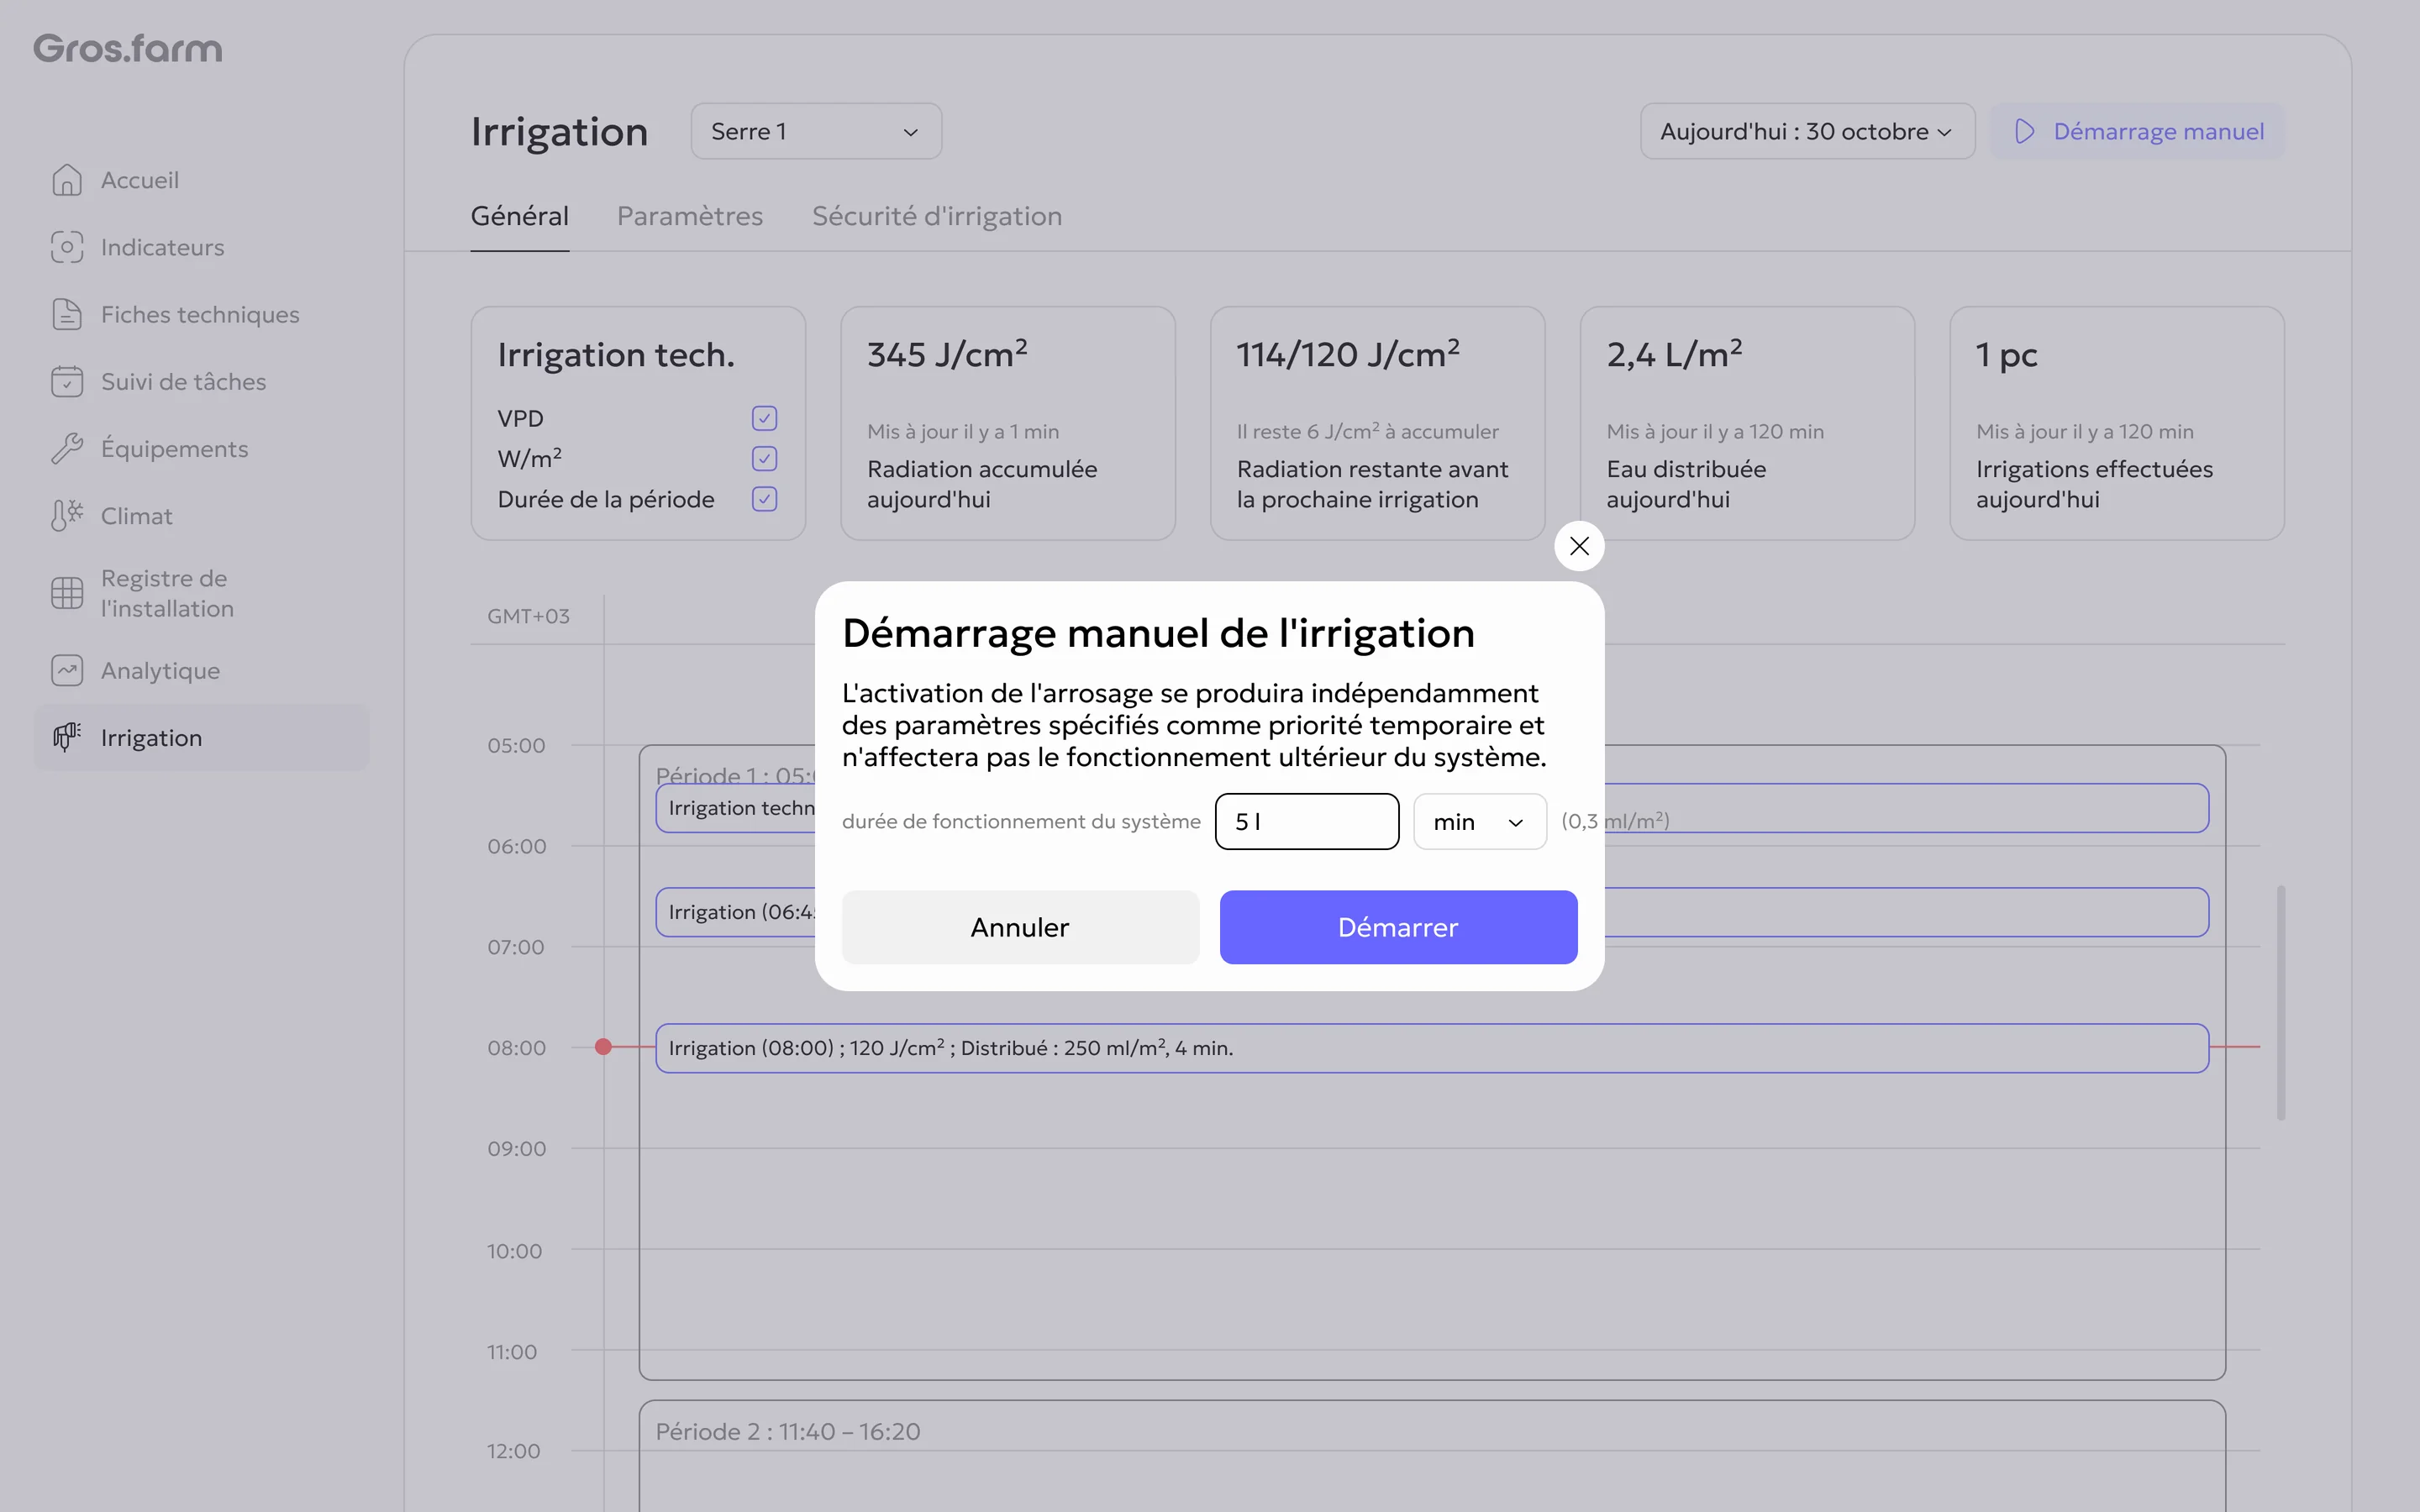Open Registre de l'installation in the sidebar
Image resolution: width=2420 pixels, height=1512 pixels.
pyautogui.click(x=201, y=593)
